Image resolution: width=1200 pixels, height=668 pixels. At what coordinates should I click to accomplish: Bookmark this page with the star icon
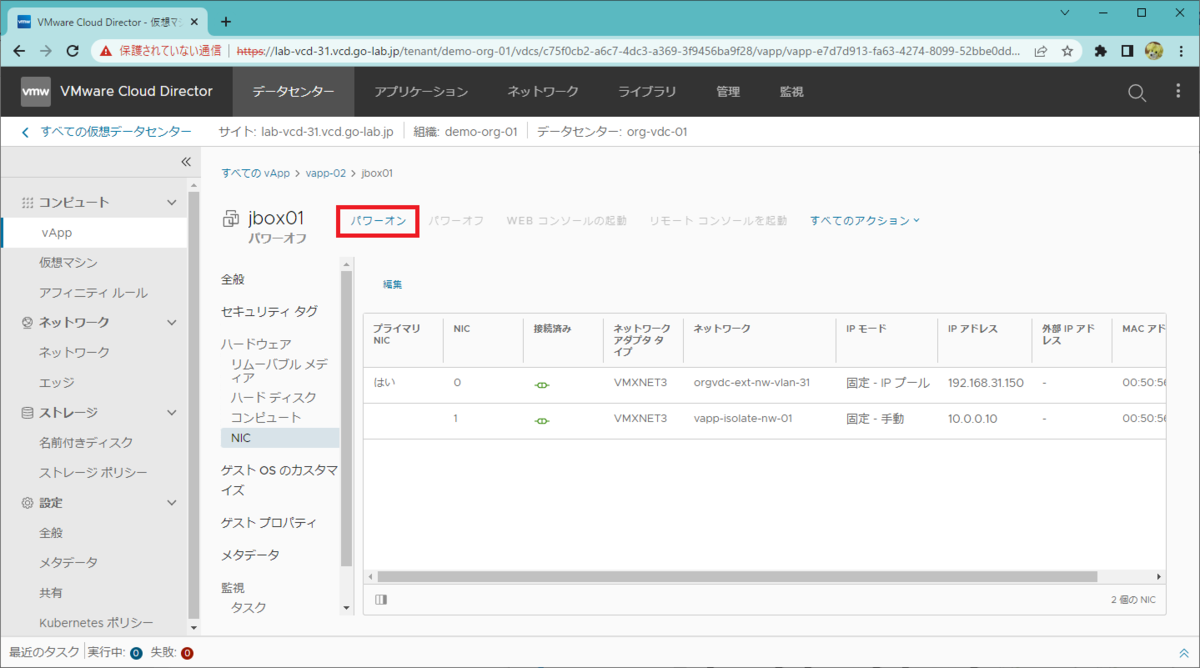click(x=1067, y=50)
